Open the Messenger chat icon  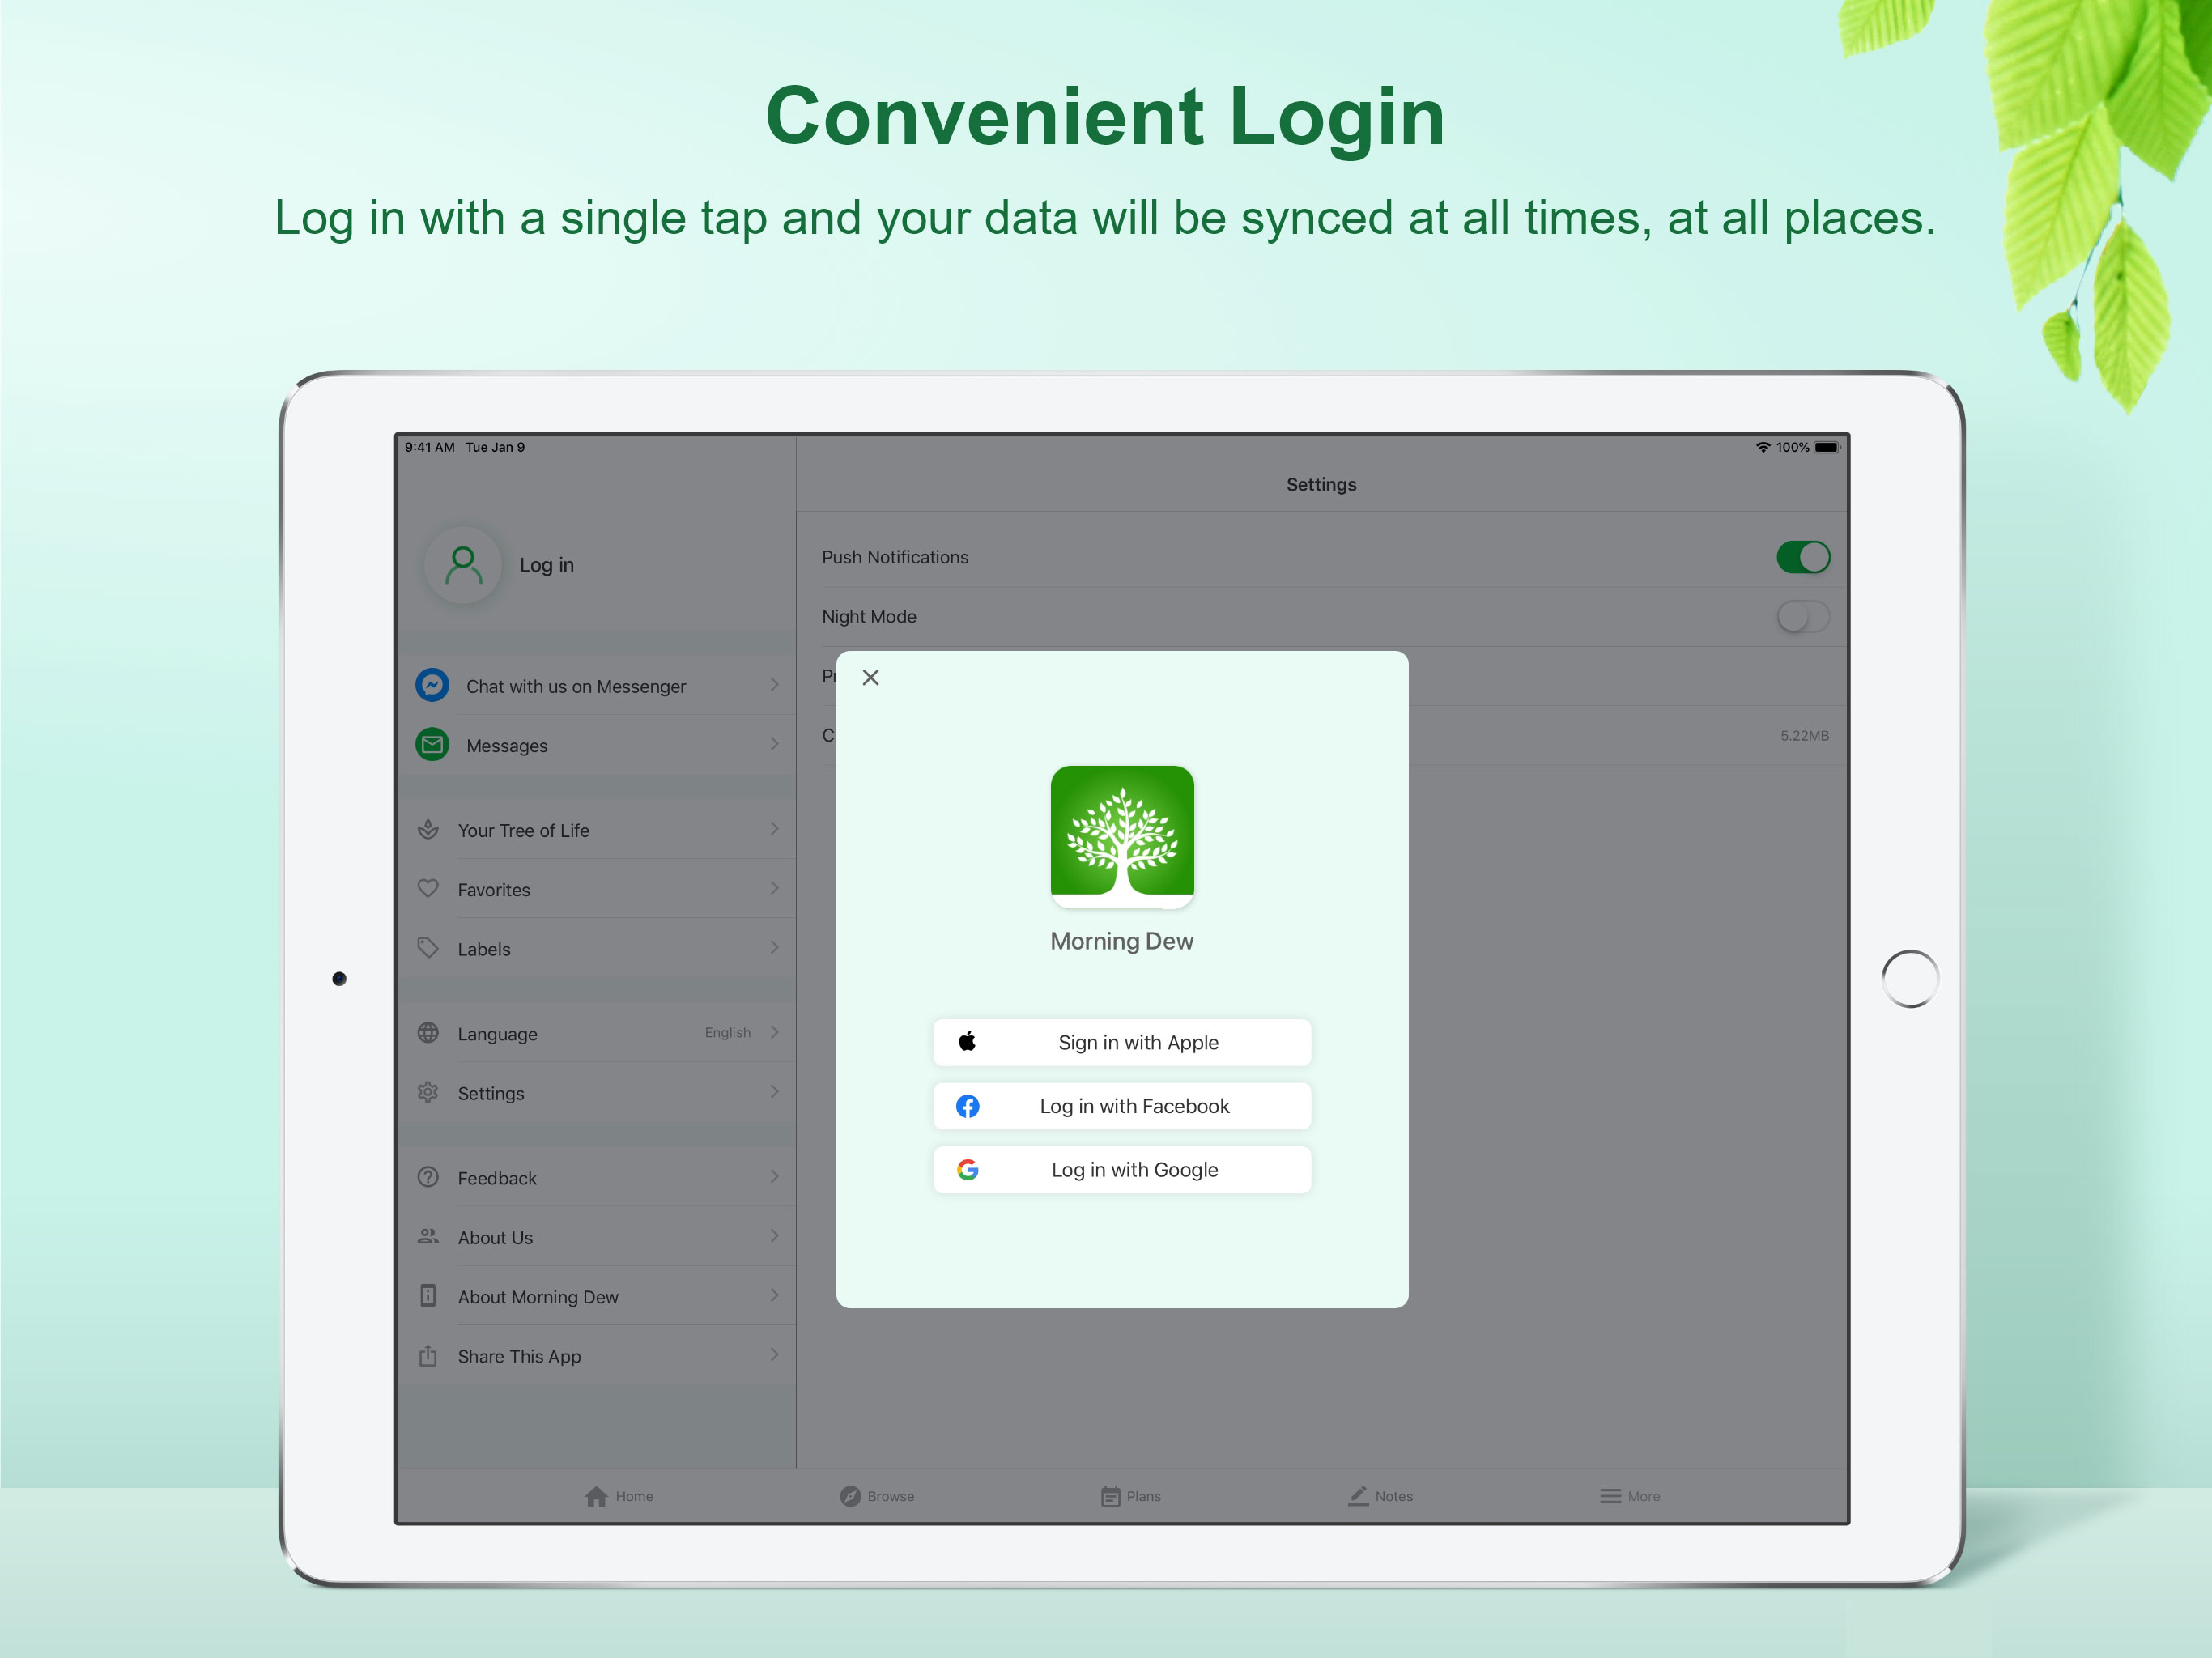coord(432,685)
